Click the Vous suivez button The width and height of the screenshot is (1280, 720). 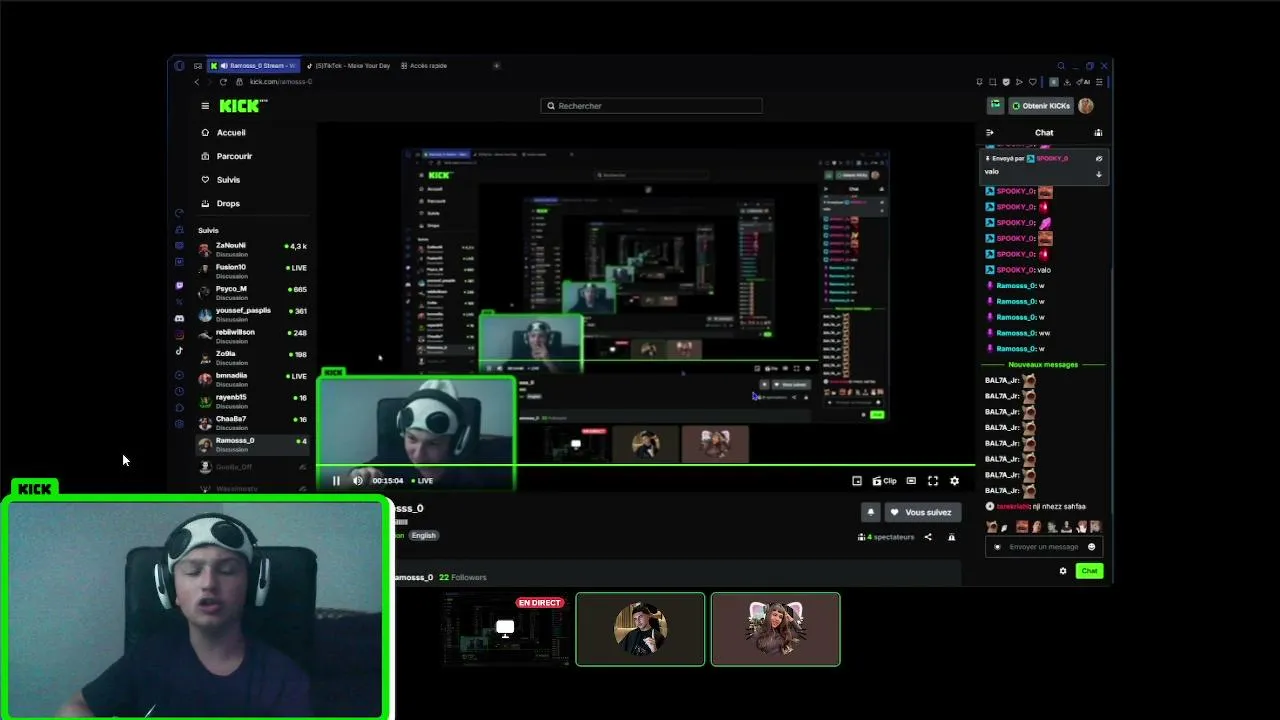click(922, 512)
